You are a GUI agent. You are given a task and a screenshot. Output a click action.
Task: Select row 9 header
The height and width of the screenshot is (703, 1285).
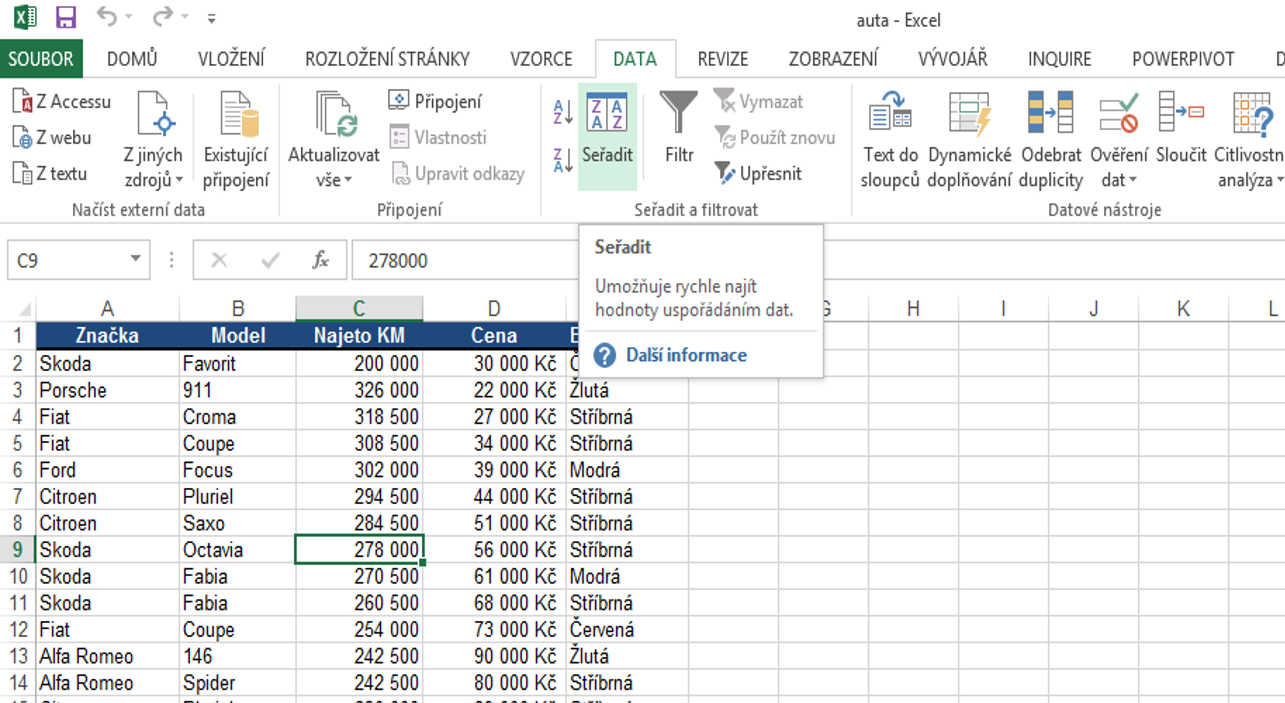point(17,549)
